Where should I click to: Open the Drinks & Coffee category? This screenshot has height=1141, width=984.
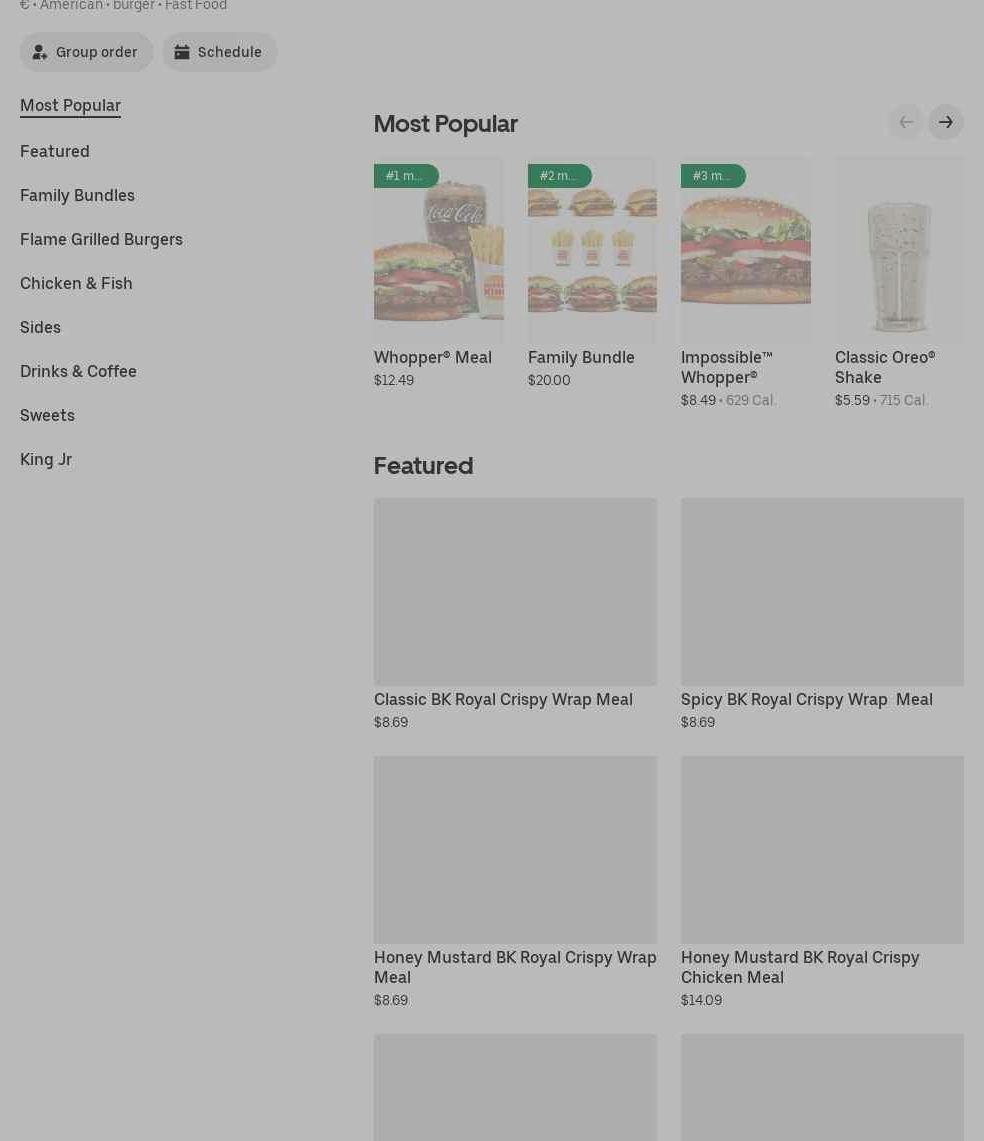(x=78, y=371)
